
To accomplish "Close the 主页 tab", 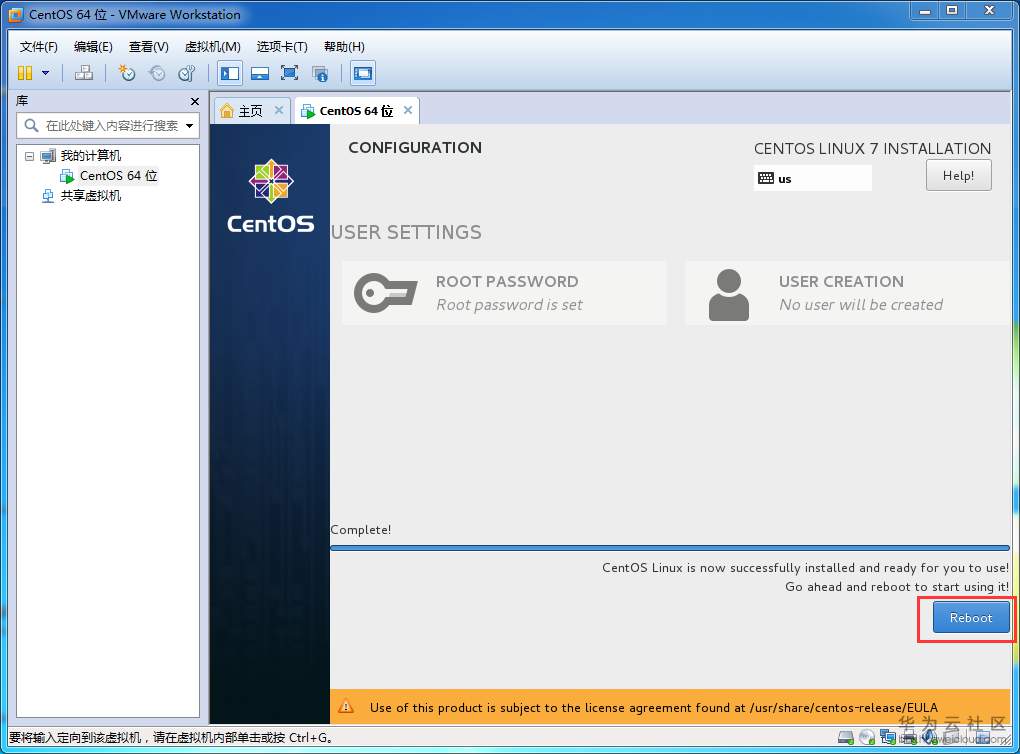I will pos(278,110).
